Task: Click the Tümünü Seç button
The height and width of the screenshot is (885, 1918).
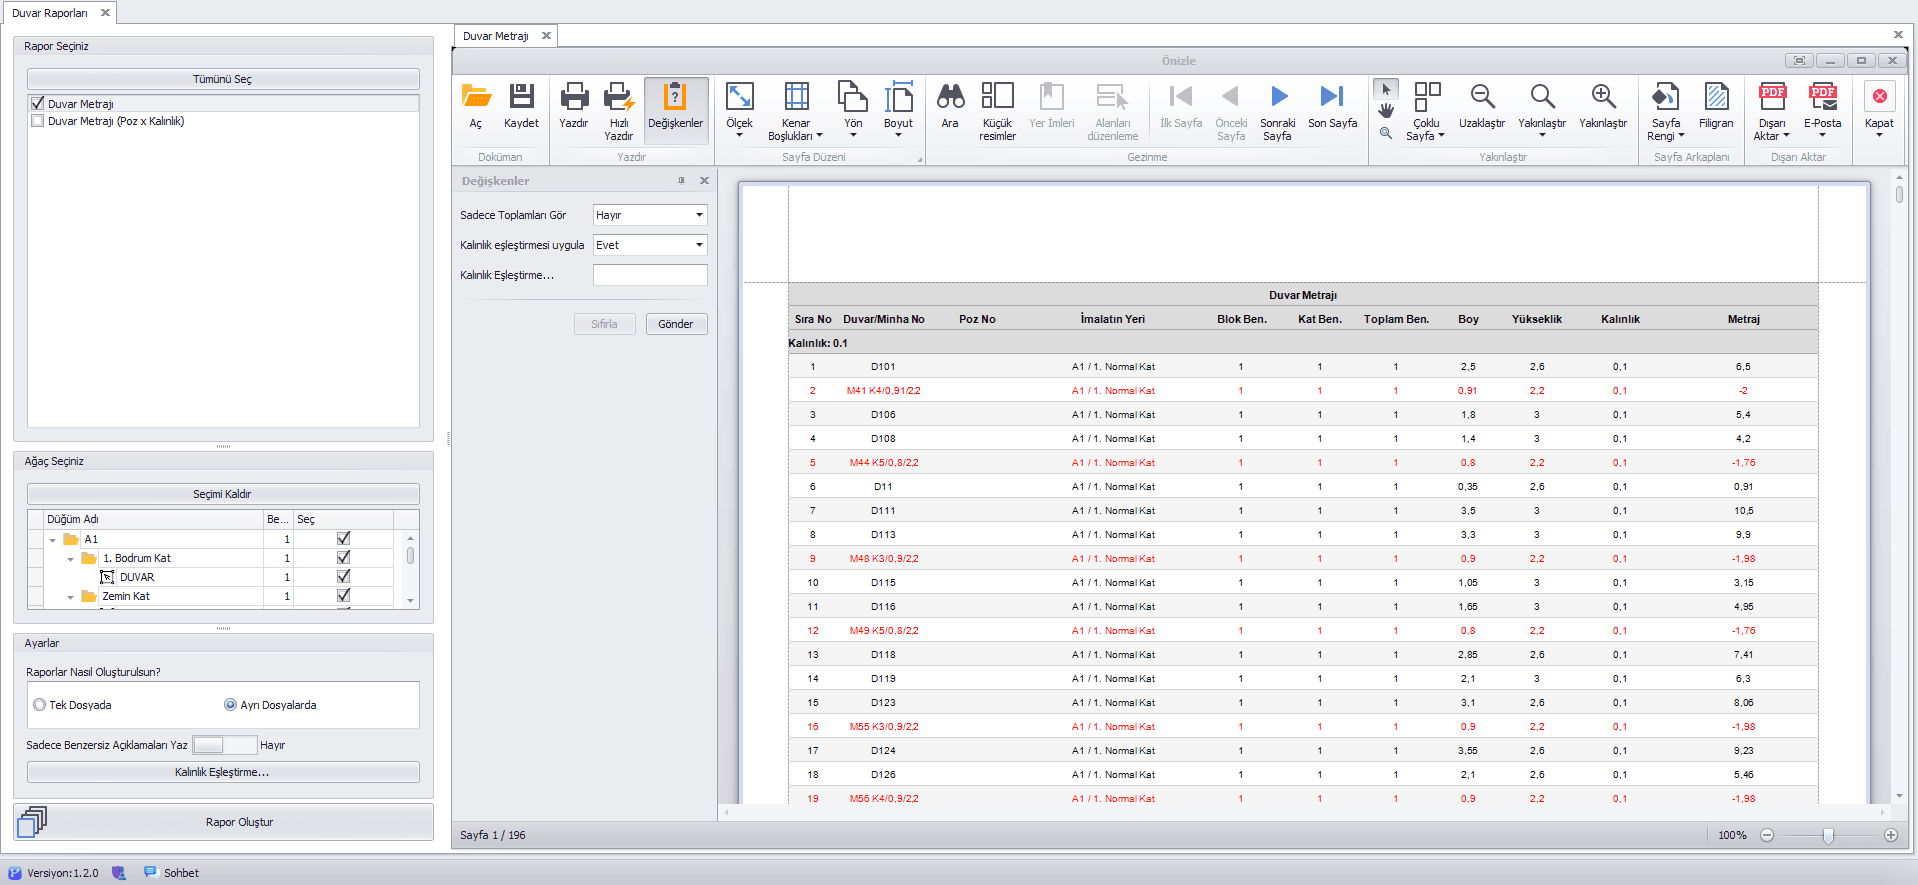Action: [x=223, y=79]
